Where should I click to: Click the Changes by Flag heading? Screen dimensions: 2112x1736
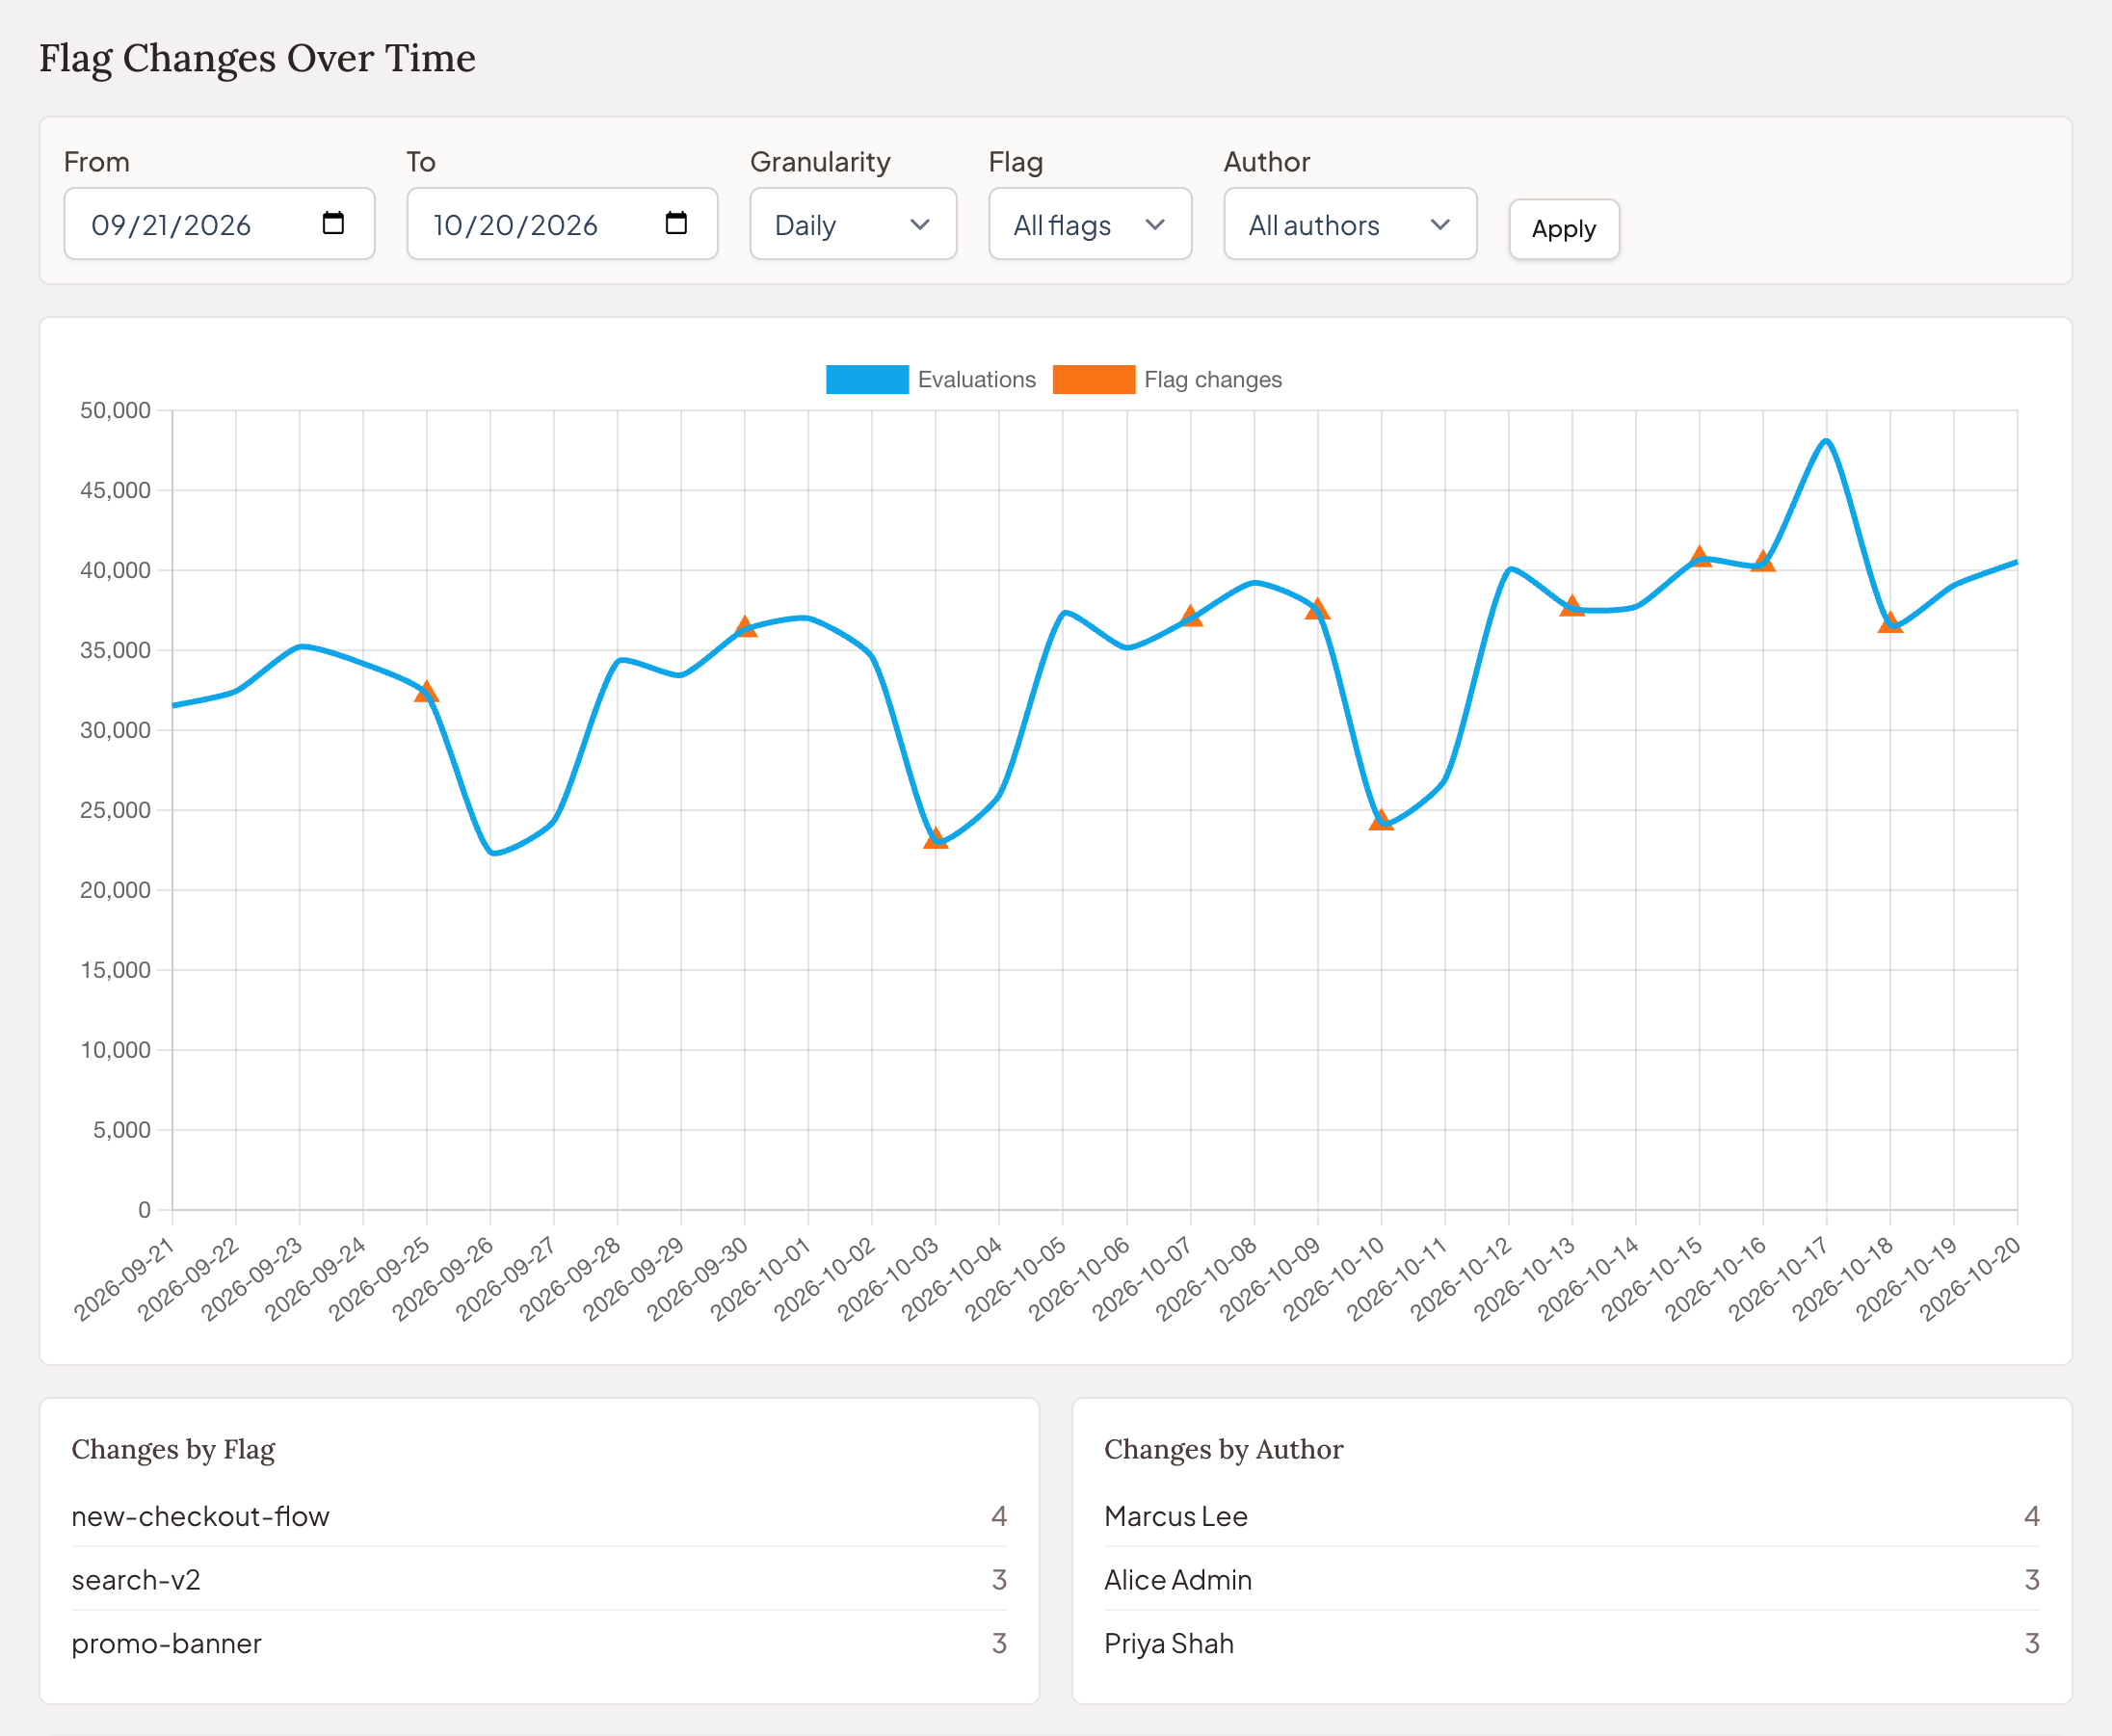tap(173, 1450)
